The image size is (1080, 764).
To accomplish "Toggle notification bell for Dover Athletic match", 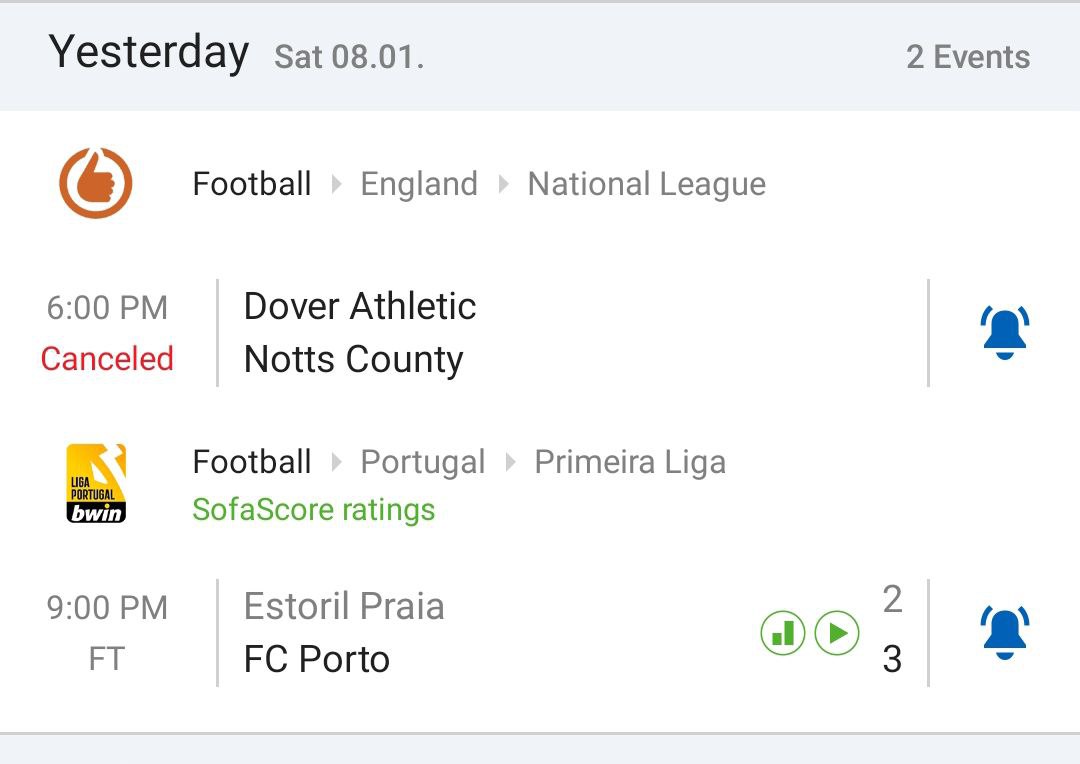I will (1005, 333).
